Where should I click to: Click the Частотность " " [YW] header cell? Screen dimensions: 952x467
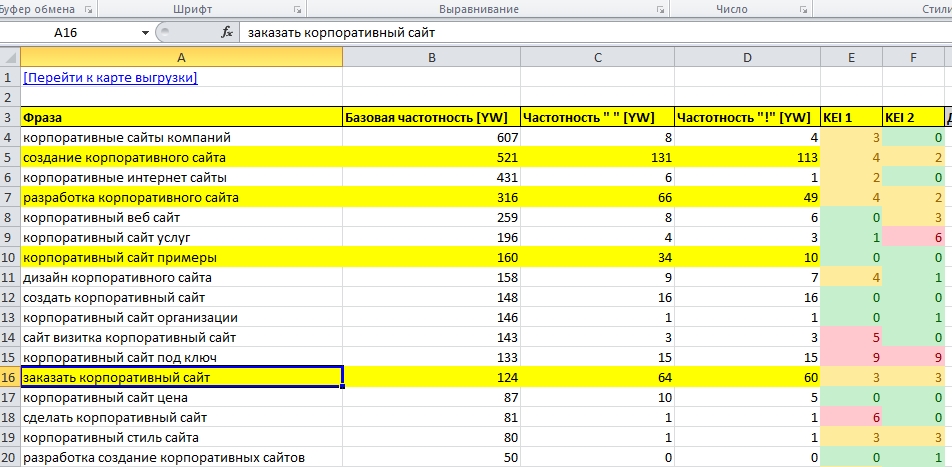point(597,117)
